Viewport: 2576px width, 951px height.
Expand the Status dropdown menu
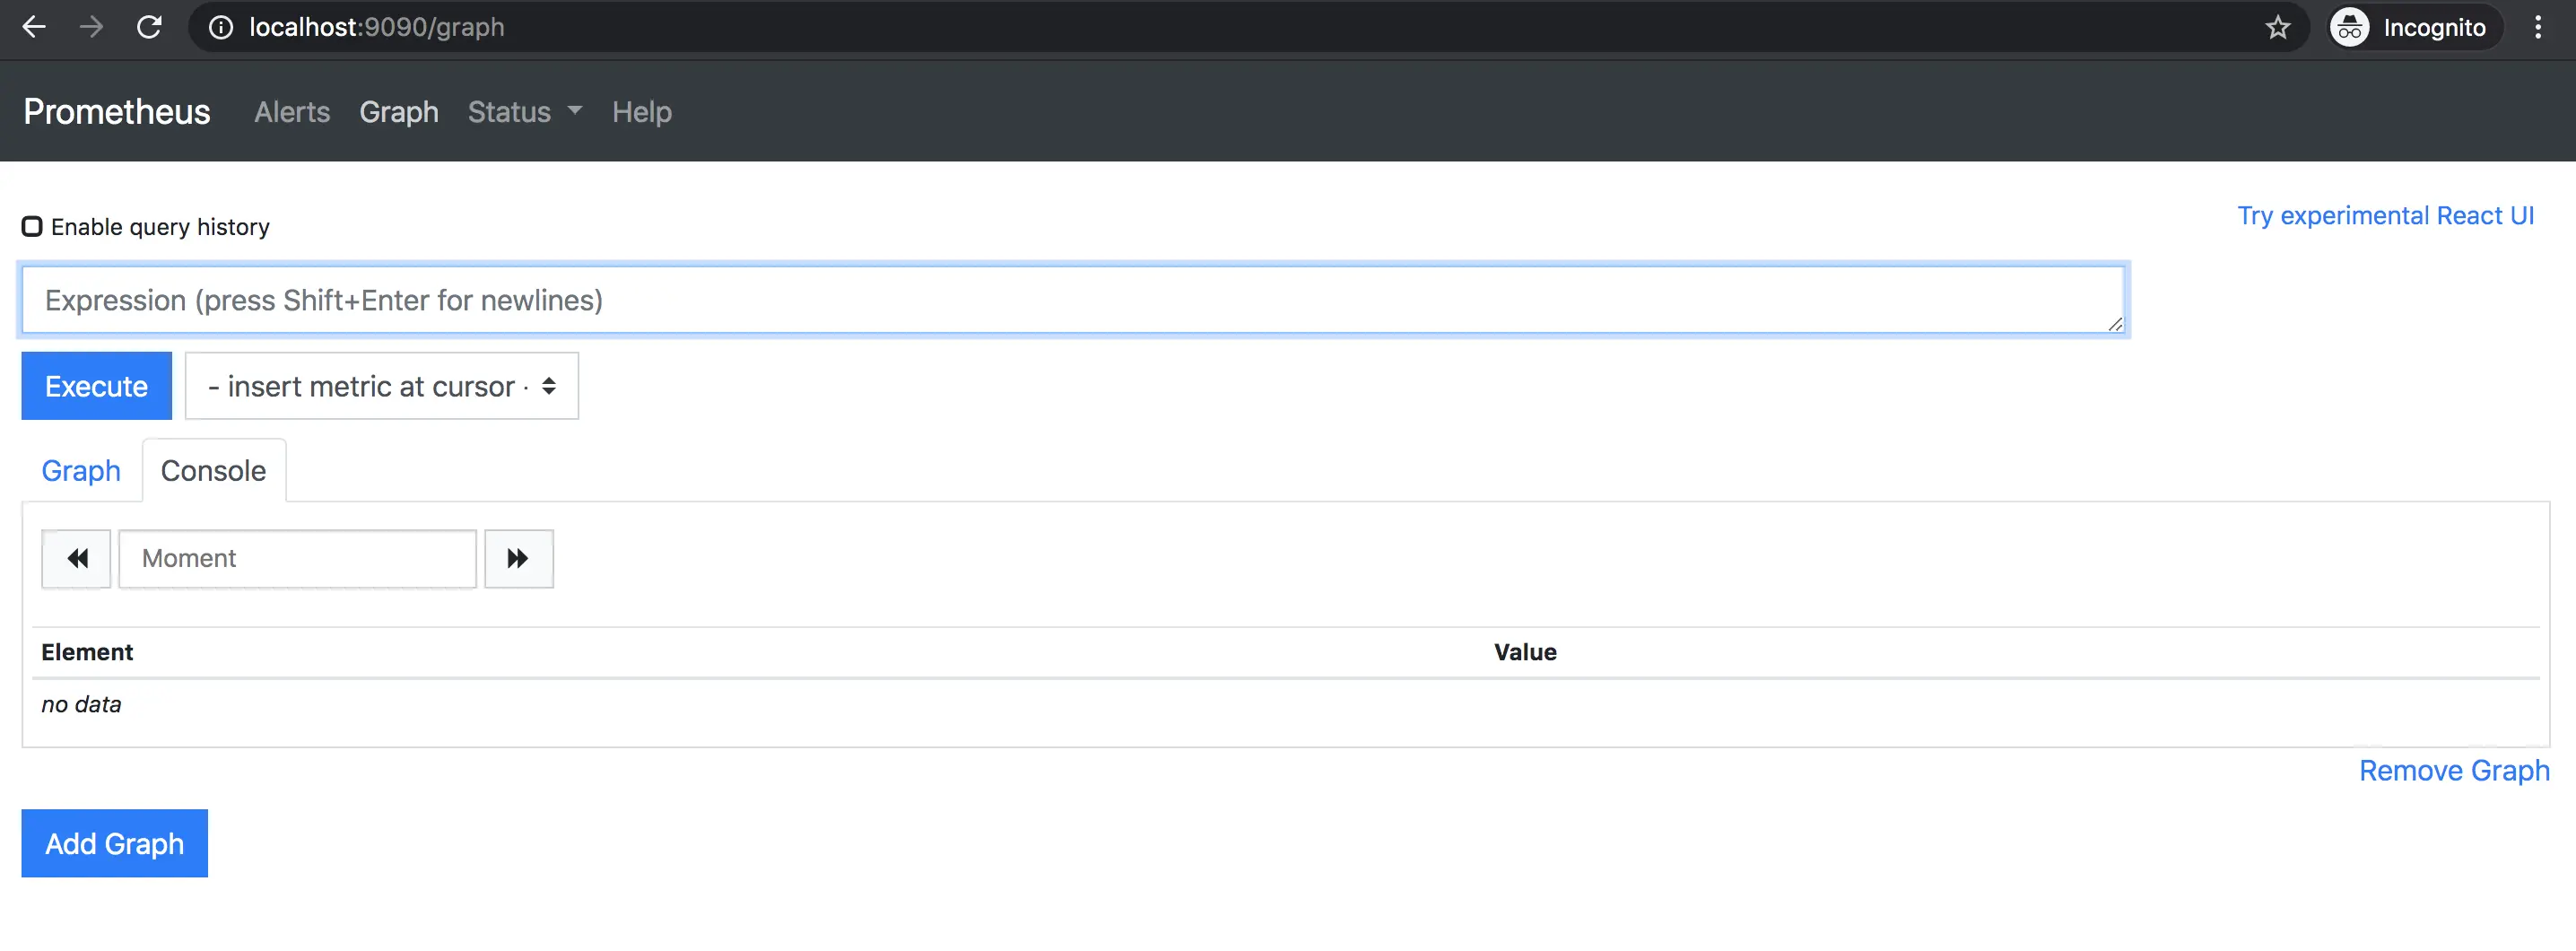click(525, 112)
